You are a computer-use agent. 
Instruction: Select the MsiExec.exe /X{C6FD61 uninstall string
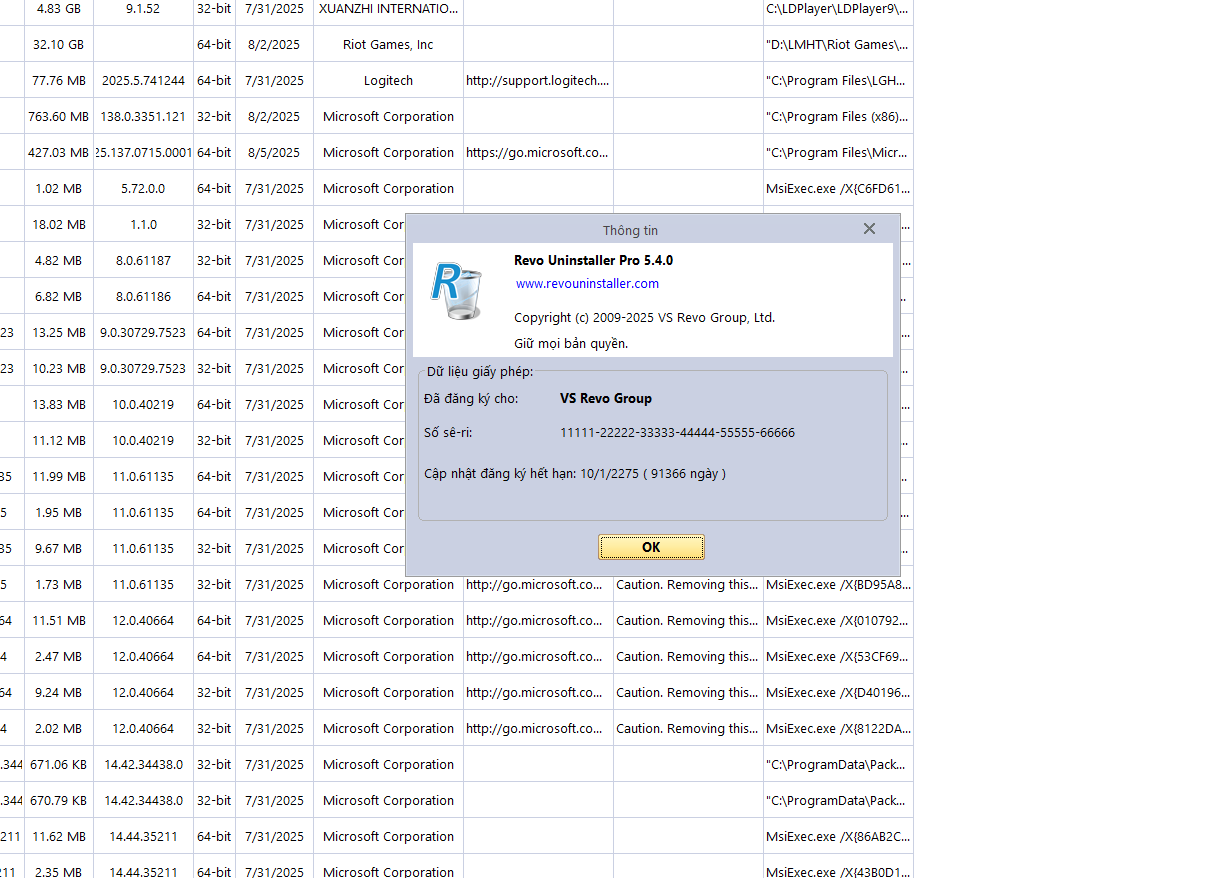[x=837, y=189]
